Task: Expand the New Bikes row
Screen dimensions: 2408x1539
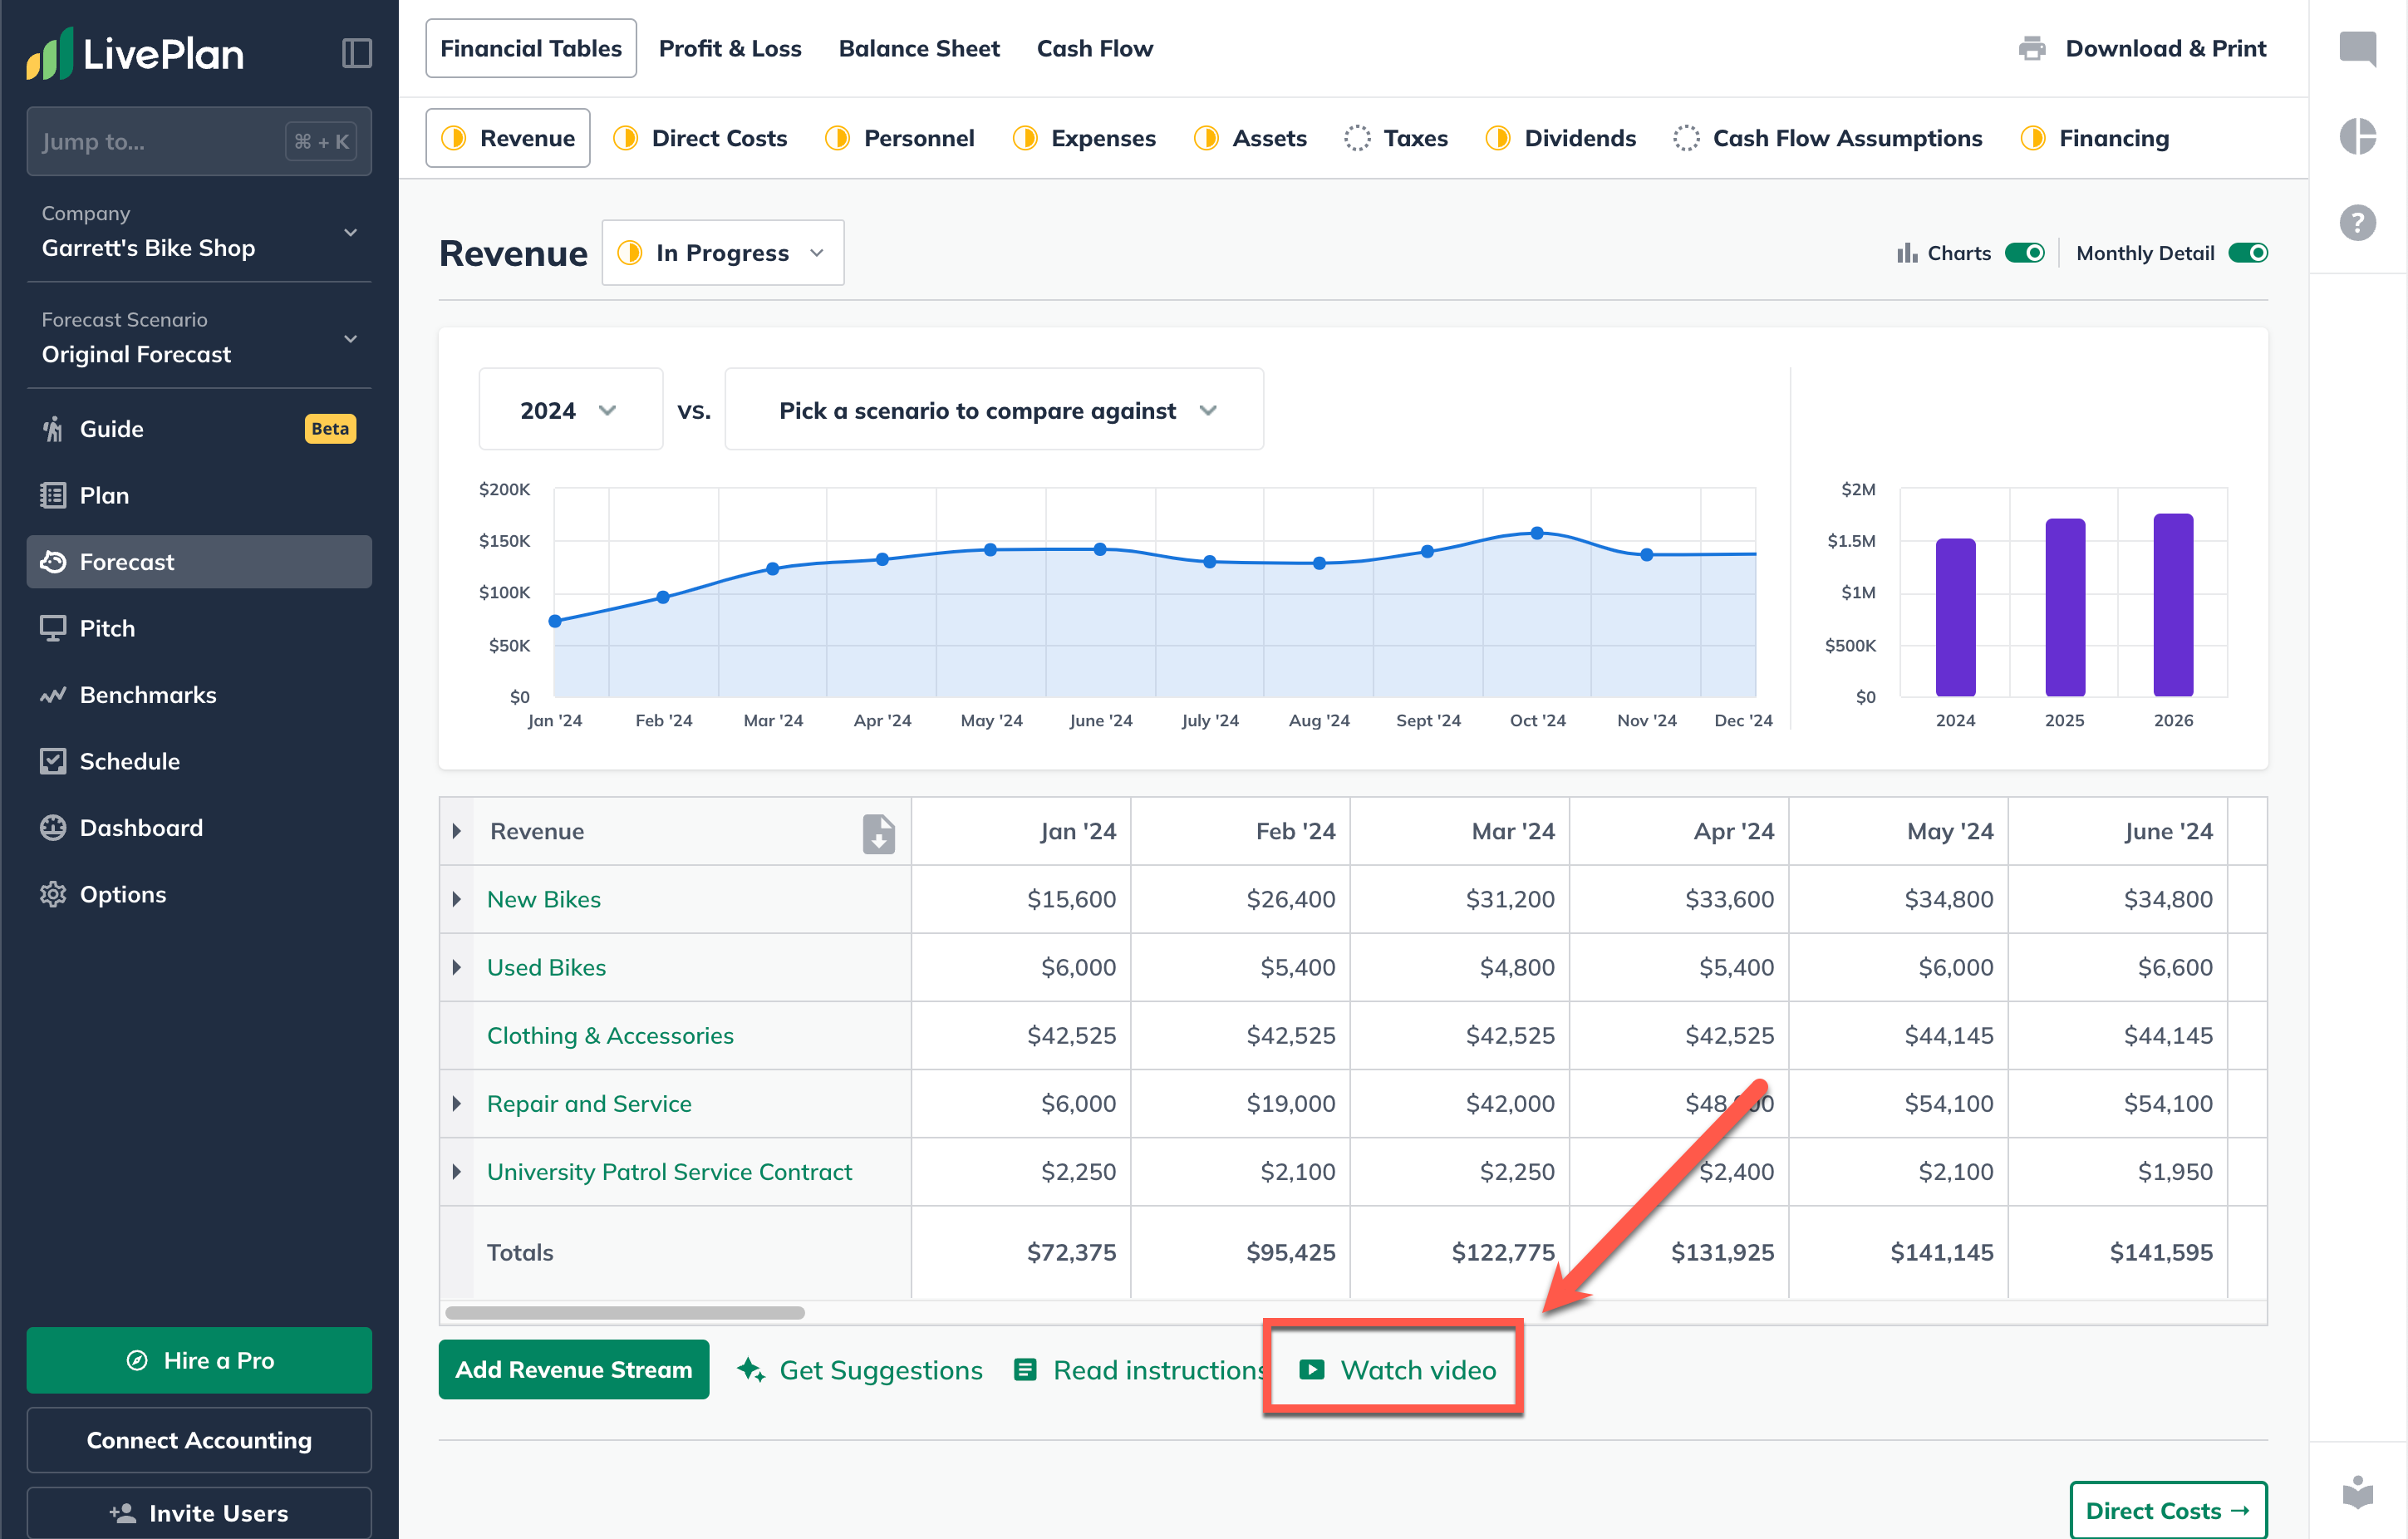Action: tap(456, 900)
